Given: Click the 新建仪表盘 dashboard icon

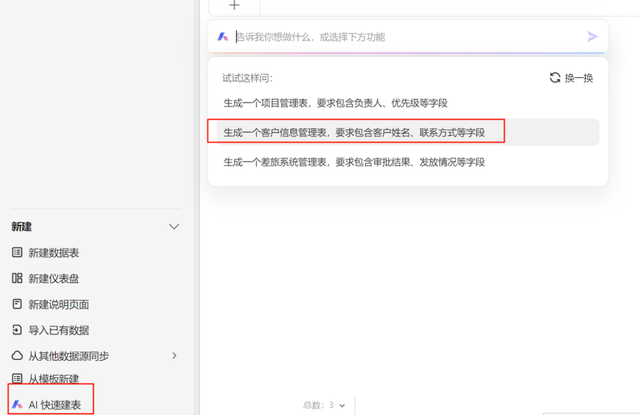Looking at the screenshot, I should point(17,278).
